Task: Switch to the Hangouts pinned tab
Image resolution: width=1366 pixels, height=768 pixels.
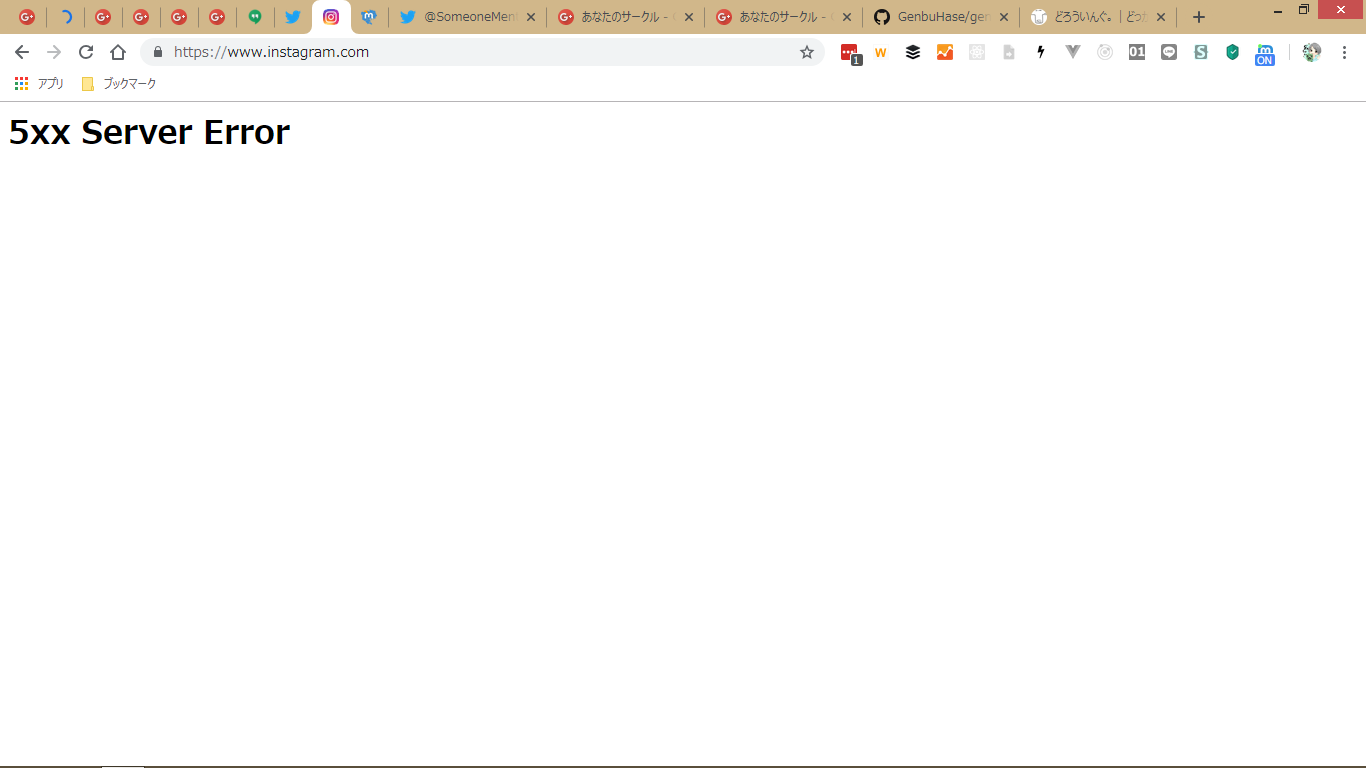Action: tap(255, 17)
